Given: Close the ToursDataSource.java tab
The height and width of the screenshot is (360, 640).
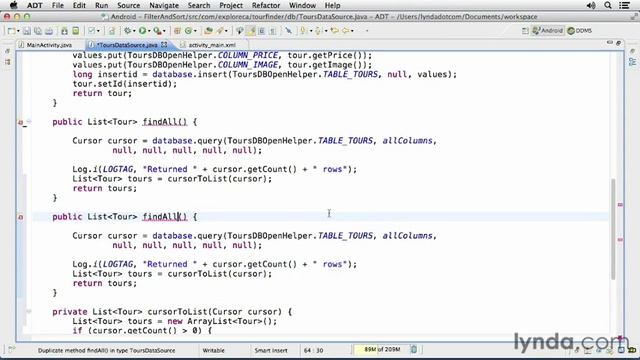Looking at the screenshot, I should click(164, 44).
